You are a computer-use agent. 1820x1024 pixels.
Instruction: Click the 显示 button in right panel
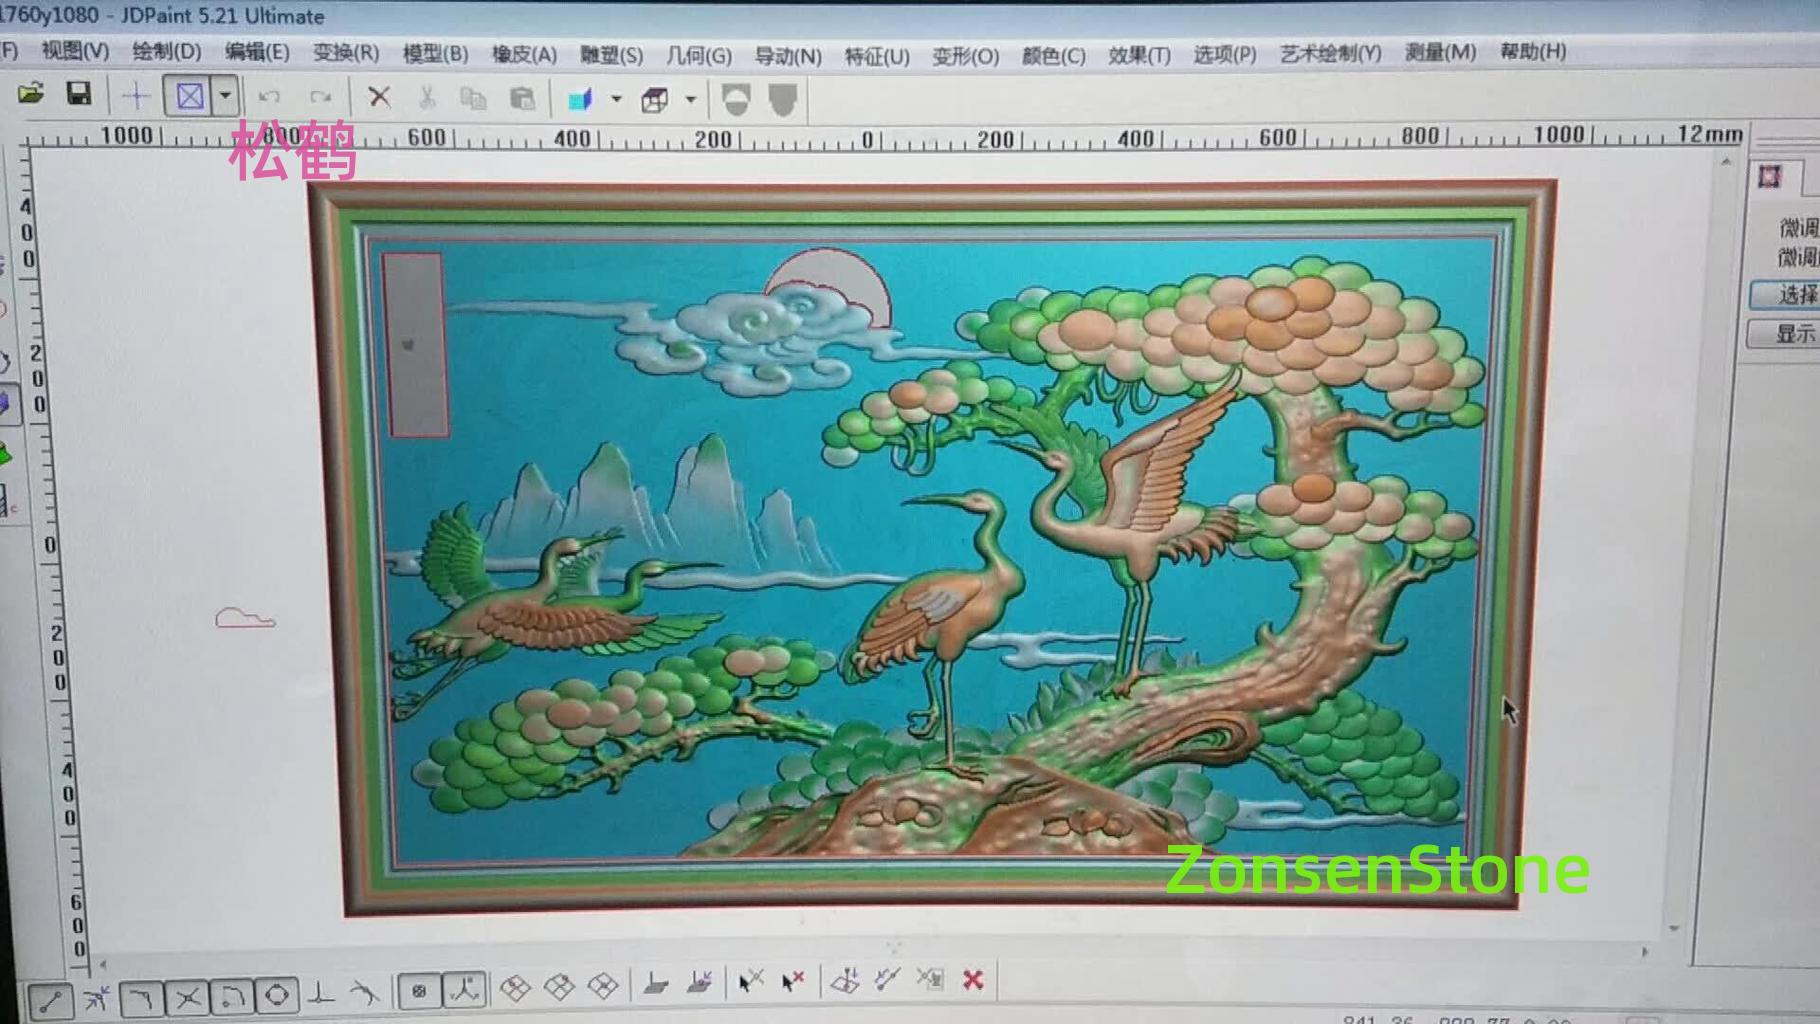1783,333
